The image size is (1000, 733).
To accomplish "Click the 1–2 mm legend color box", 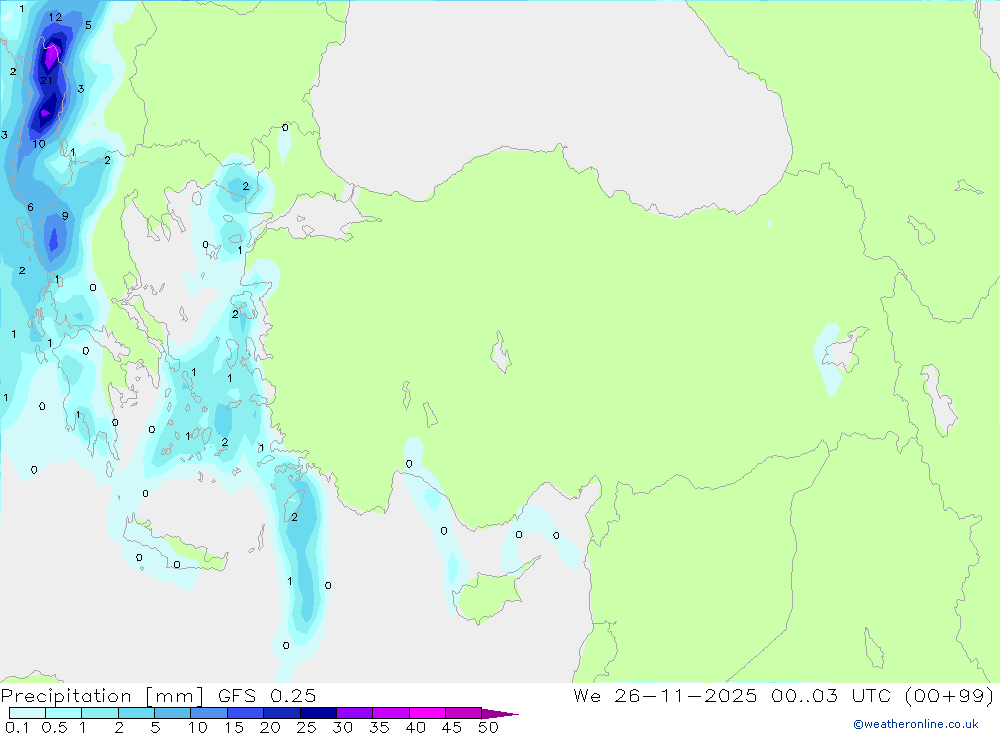I will (100, 713).
